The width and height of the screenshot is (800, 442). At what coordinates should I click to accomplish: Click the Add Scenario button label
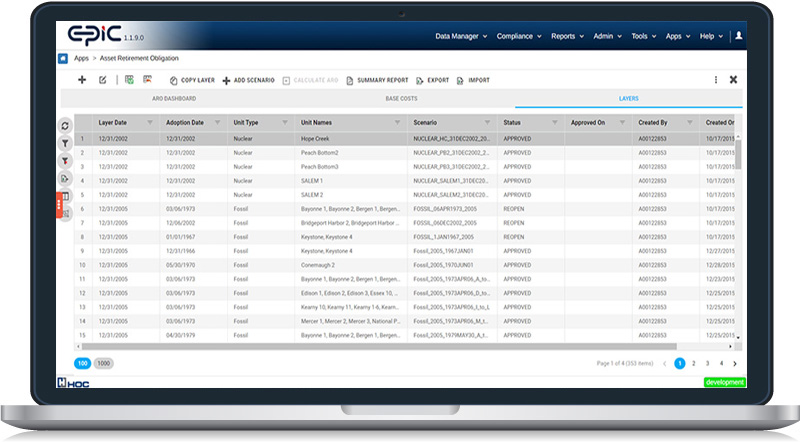(254, 81)
